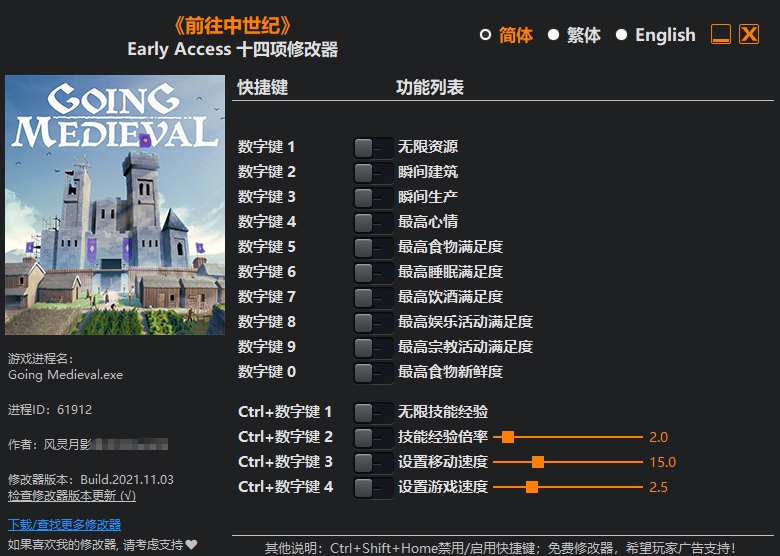Turn on 最高食物新鲜度 toggle

click(373, 372)
